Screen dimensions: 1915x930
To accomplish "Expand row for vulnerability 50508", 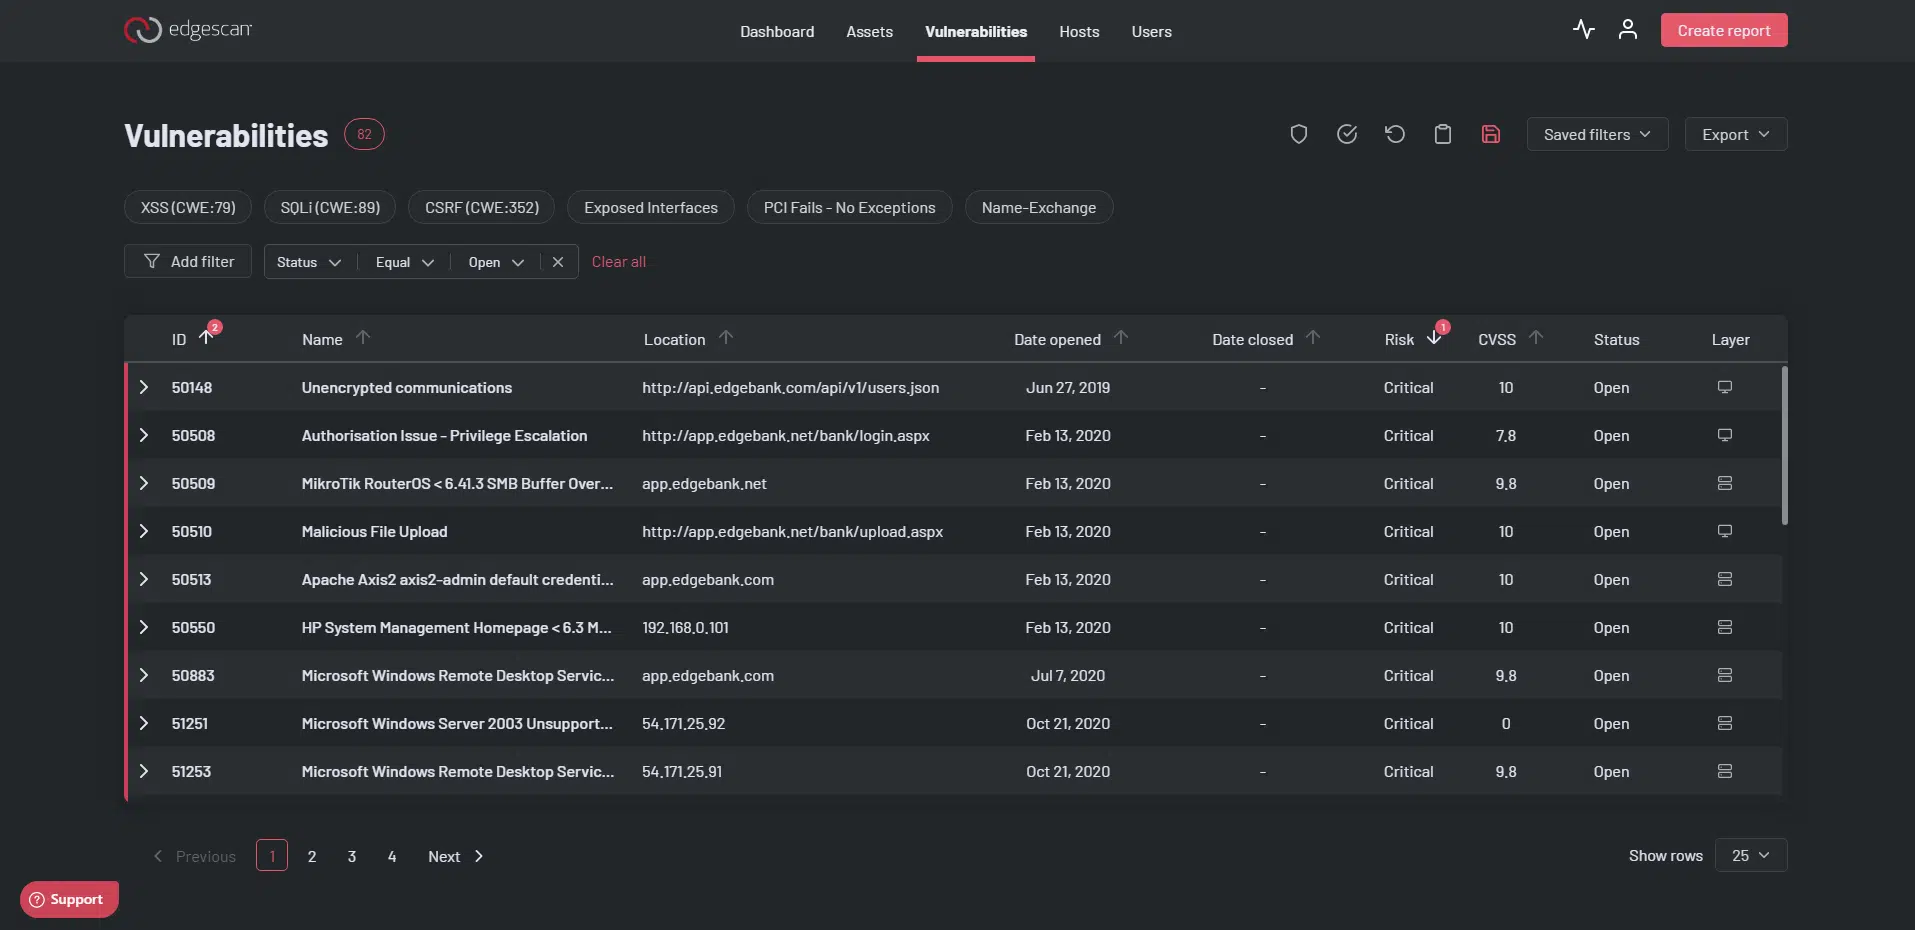I will [x=144, y=435].
